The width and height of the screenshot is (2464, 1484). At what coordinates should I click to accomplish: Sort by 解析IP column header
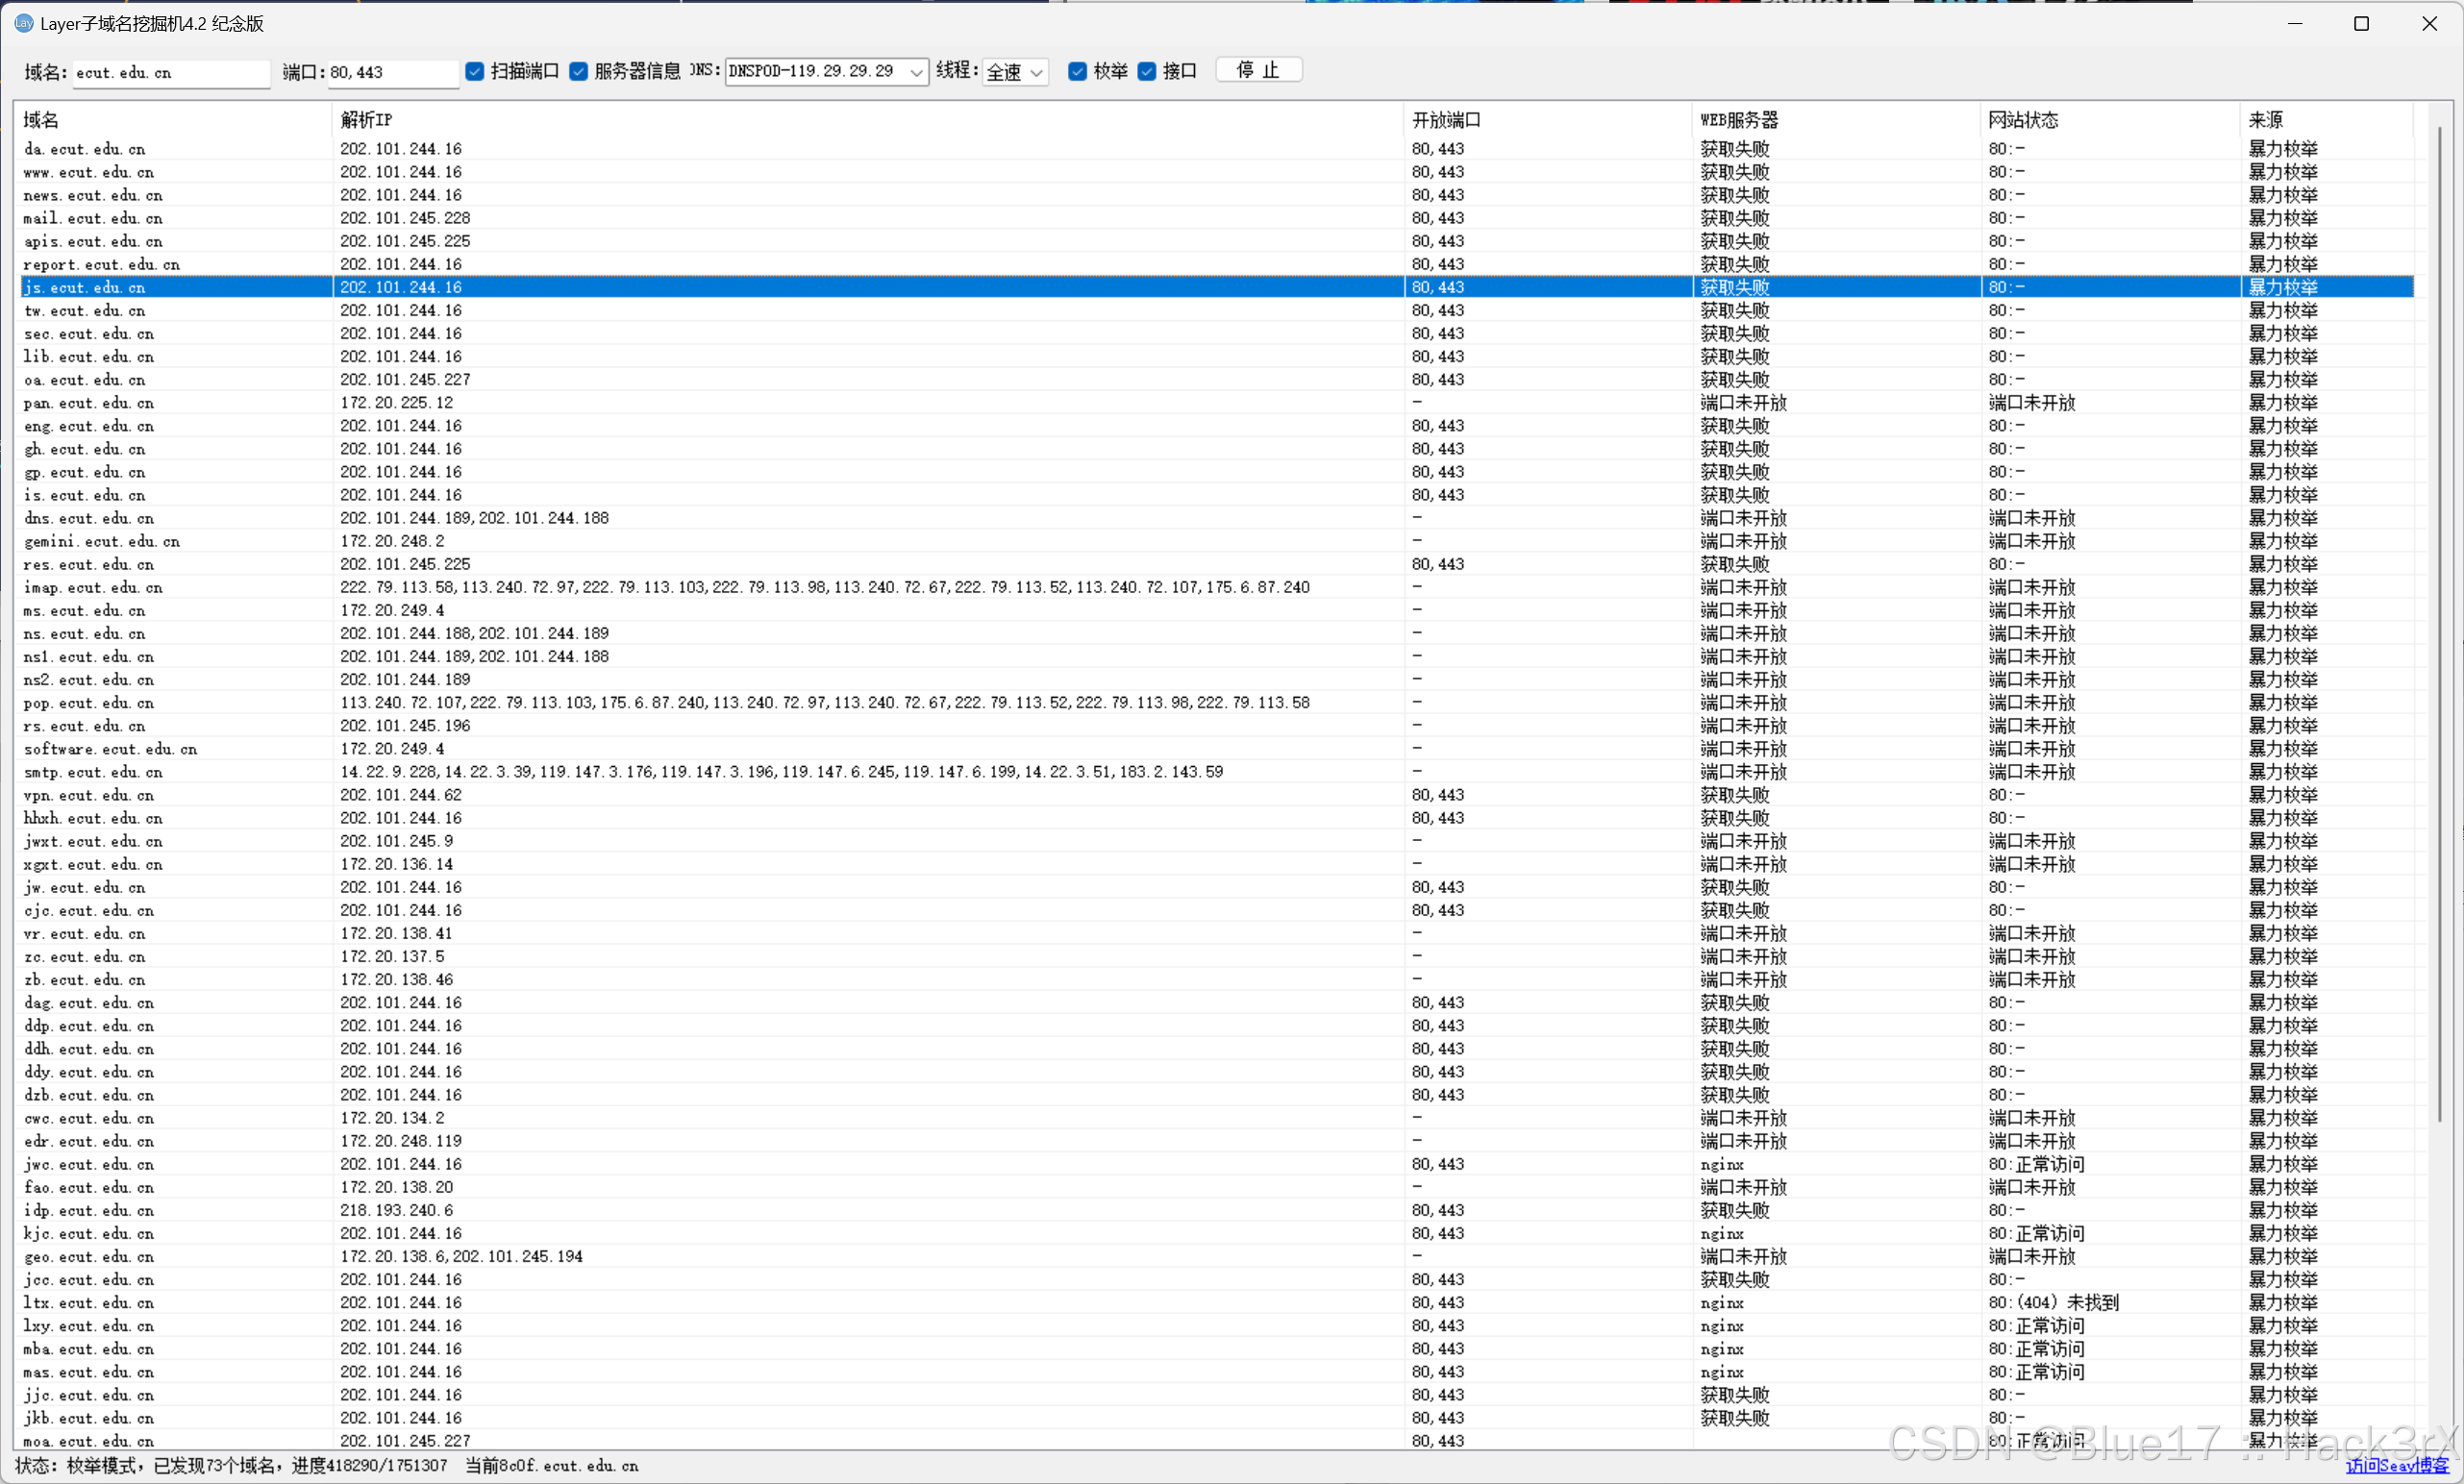tap(366, 120)
